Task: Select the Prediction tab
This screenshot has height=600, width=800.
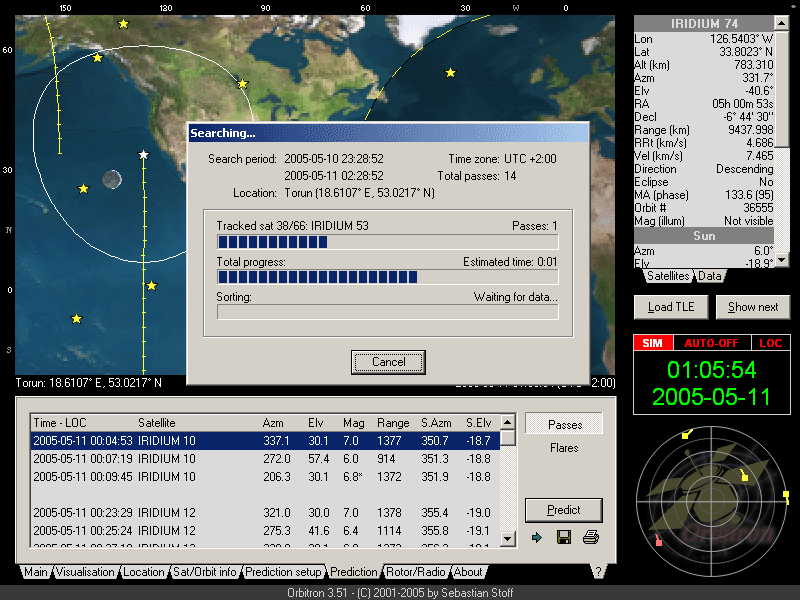Action: (x=353, y=572)
